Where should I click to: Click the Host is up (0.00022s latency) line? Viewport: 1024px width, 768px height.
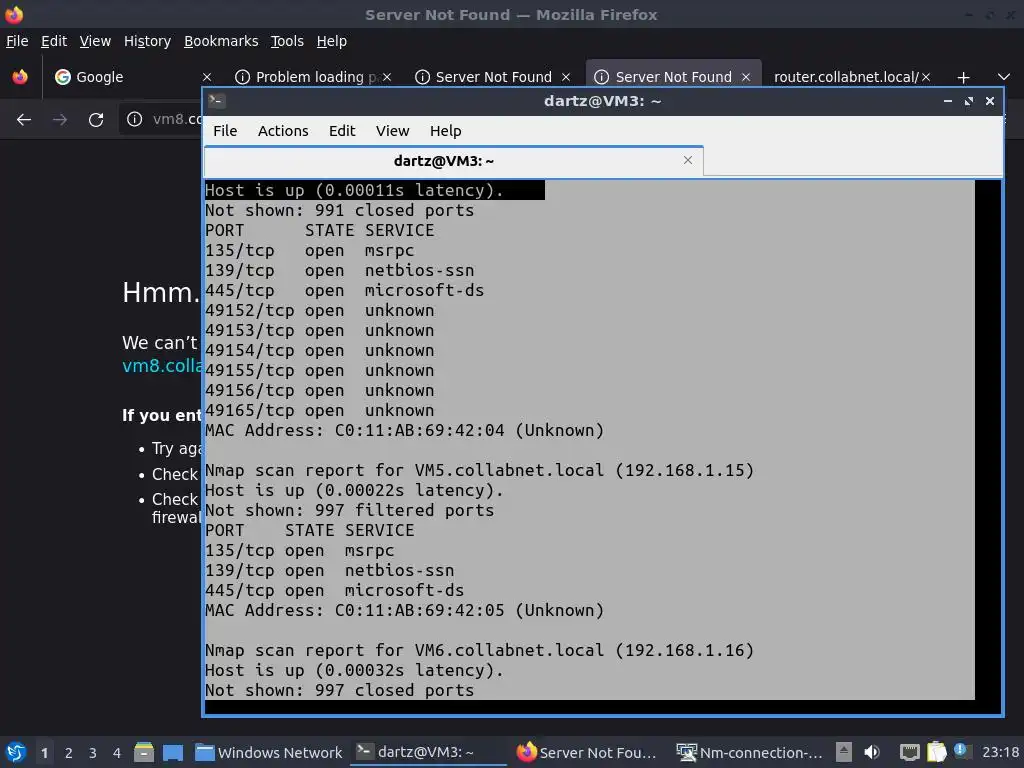(x=355, y=490)
